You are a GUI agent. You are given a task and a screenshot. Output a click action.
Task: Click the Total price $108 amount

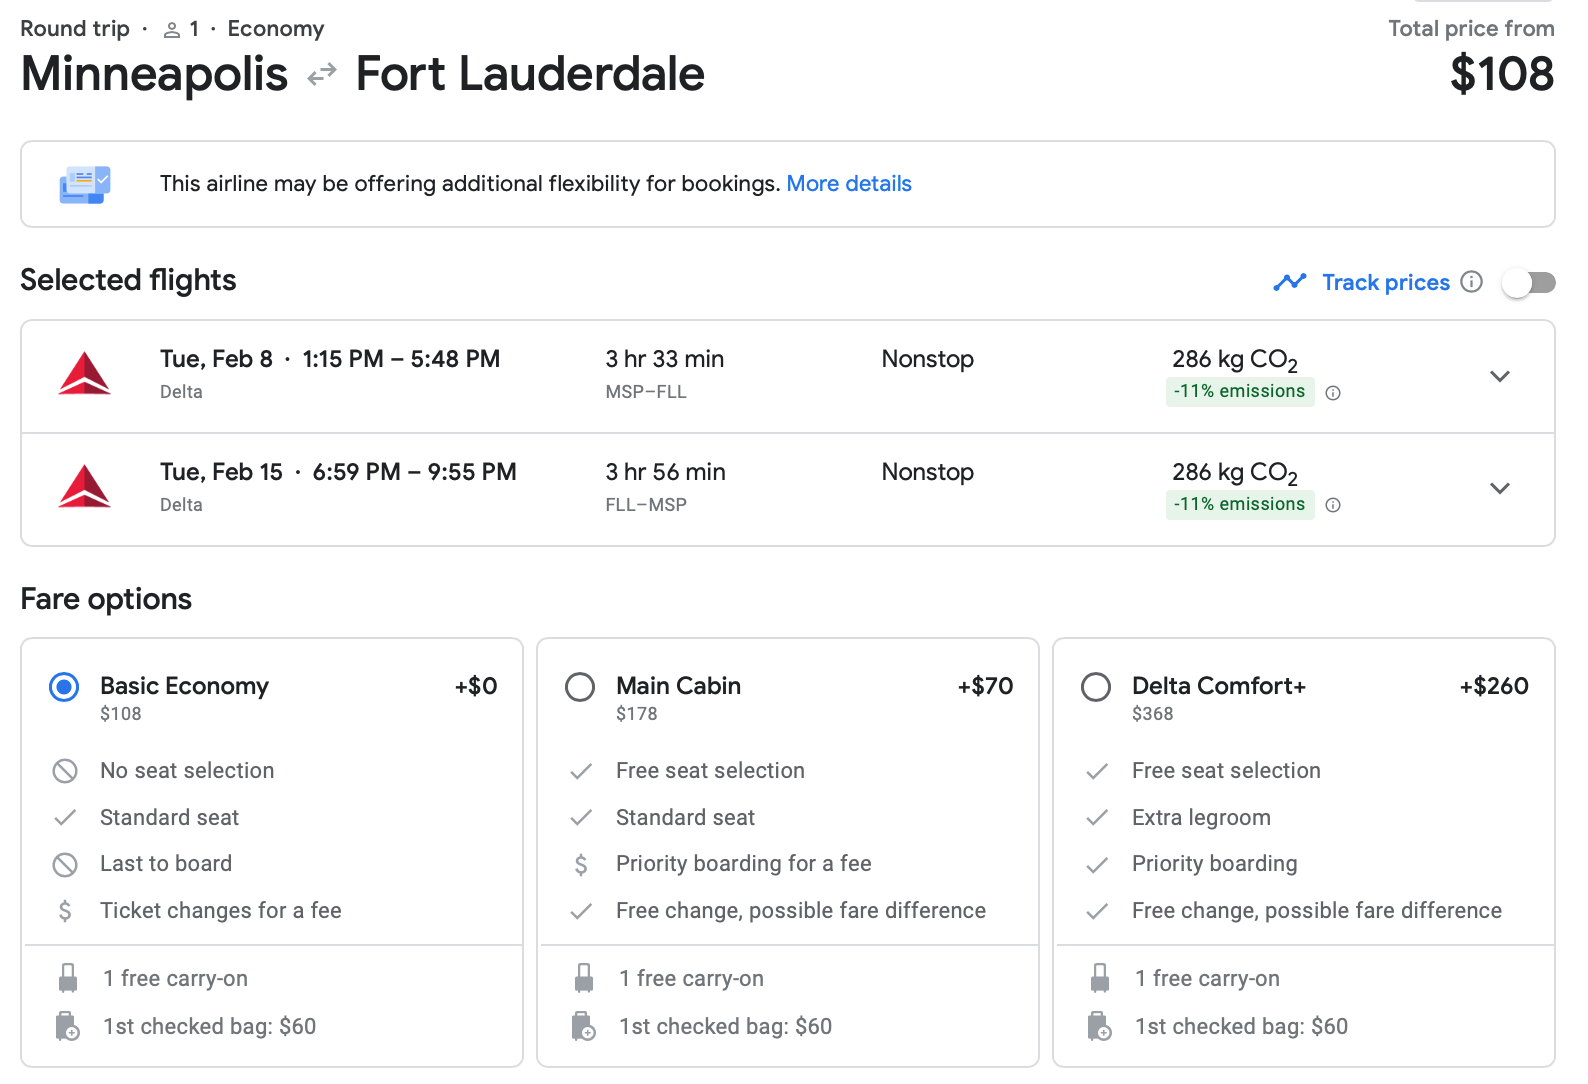click(1501, 75)
